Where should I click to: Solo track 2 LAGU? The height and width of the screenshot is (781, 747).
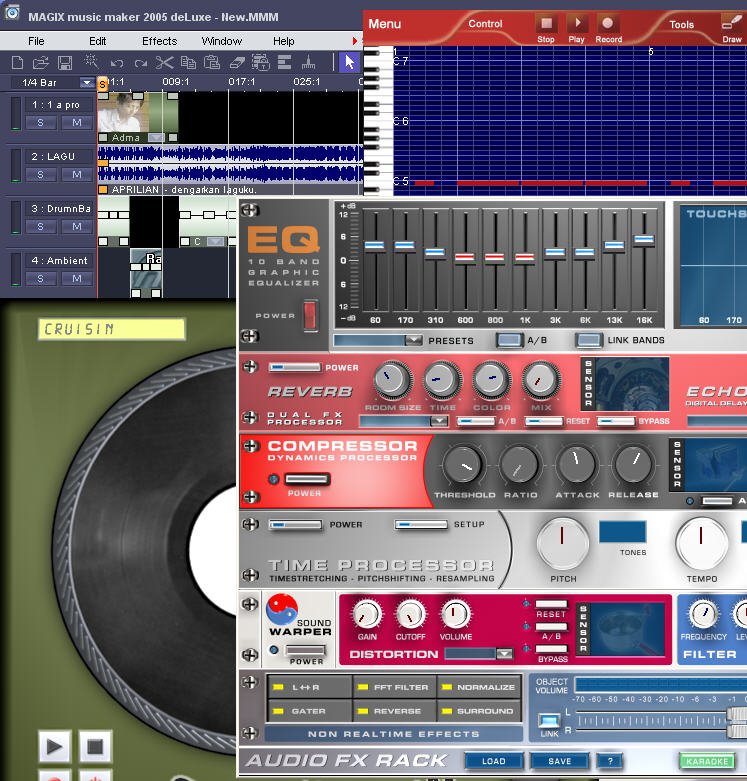(40, 174)
